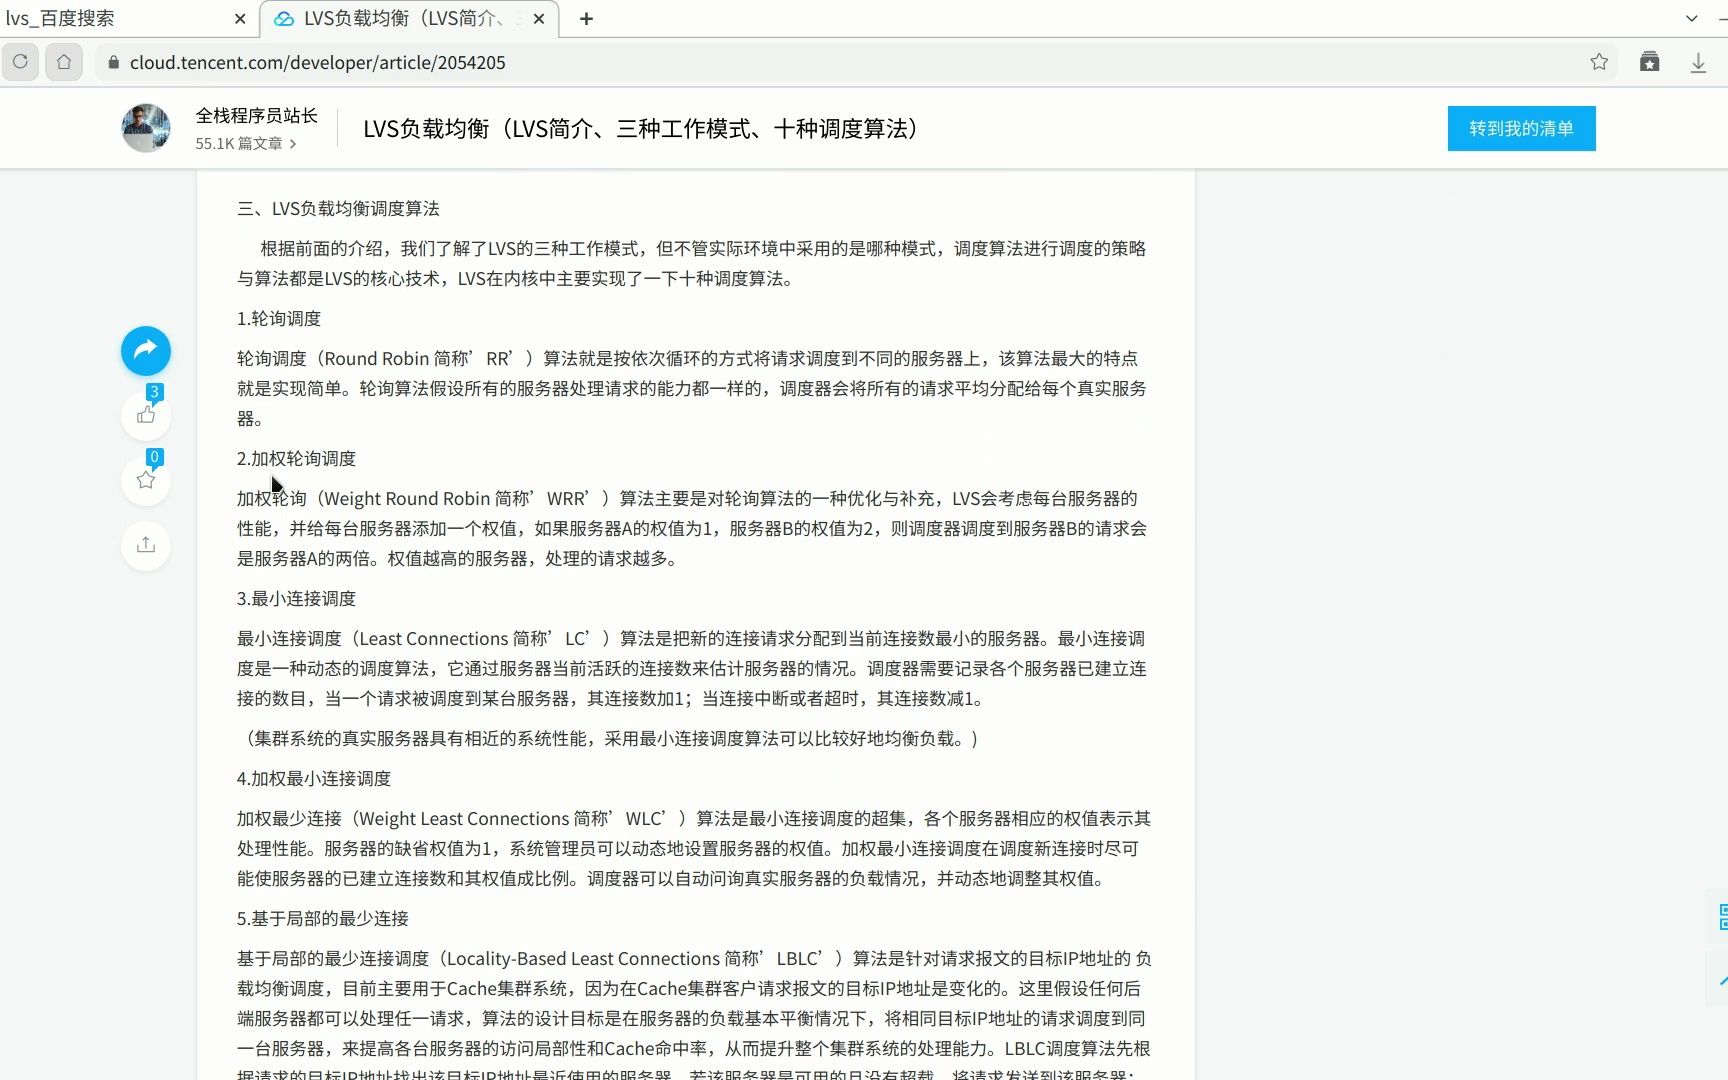Image resolution: width=1728 pixels, height=1080 pixels.
Task: Favorite the article with the sidebar star
Action: click(146, 480)
